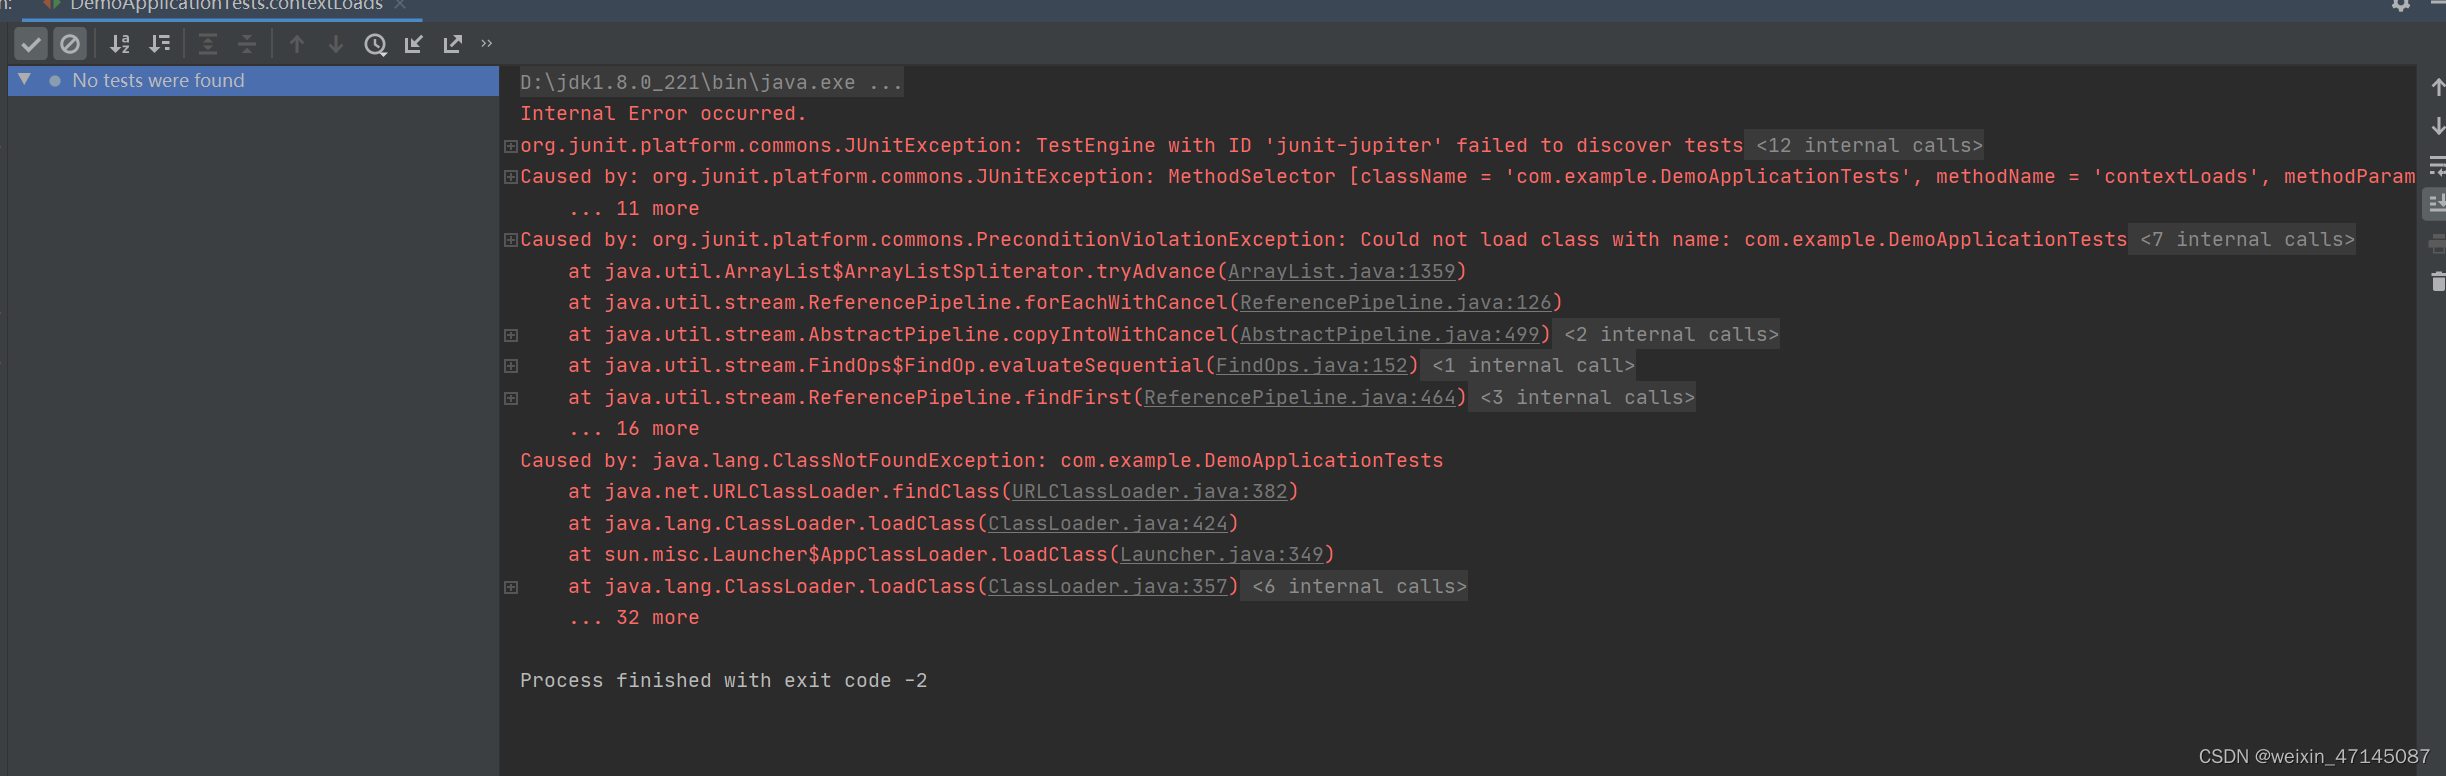
Task: Toggle soft-wrap in the console output
Action: coord(2438,165)
